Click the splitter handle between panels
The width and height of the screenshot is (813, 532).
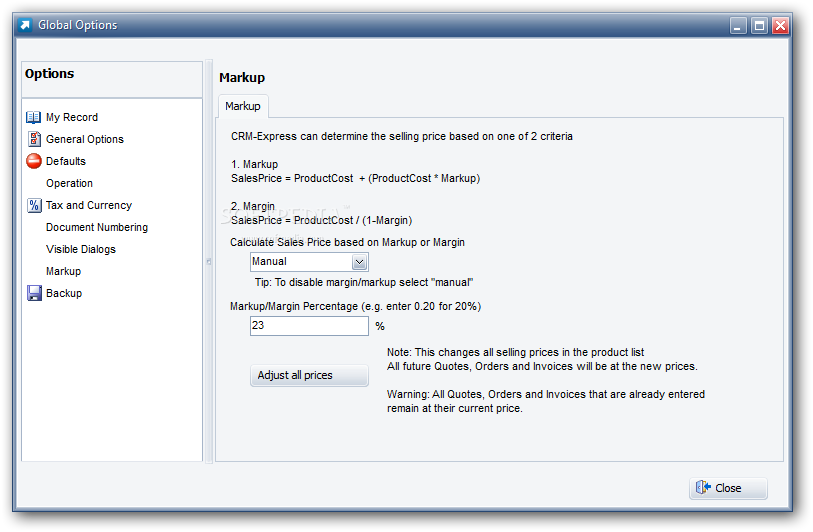tap(209, 261)
